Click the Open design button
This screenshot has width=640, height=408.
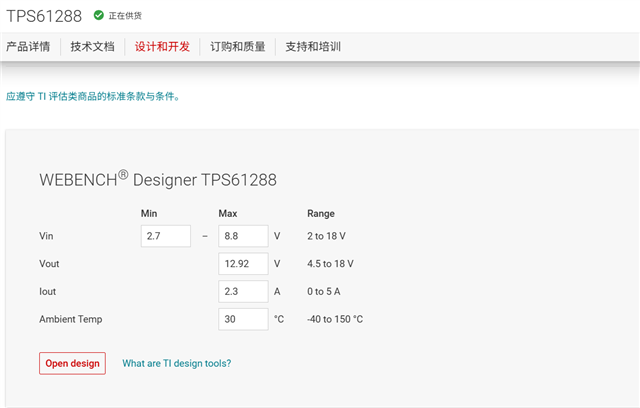pyautogui.click(x=72, y=363)
